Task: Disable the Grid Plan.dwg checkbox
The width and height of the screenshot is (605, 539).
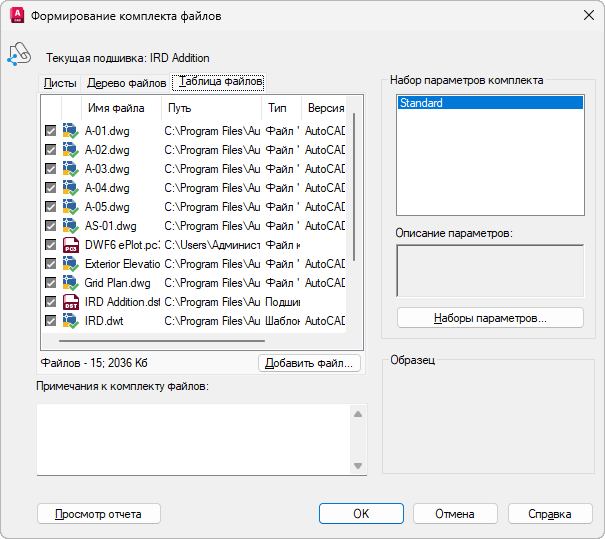Action: pyautogui.click(x=50, y=283)
